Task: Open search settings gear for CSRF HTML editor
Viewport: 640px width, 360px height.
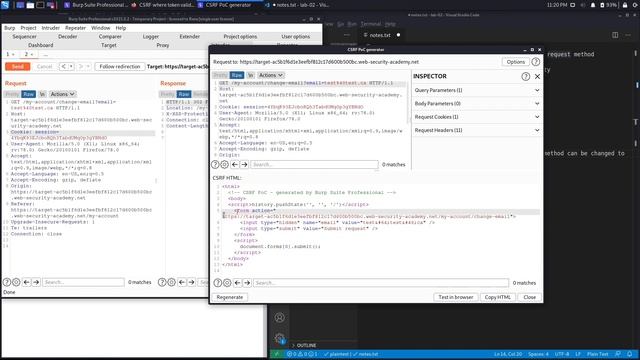Action: (x=227, y=283)
